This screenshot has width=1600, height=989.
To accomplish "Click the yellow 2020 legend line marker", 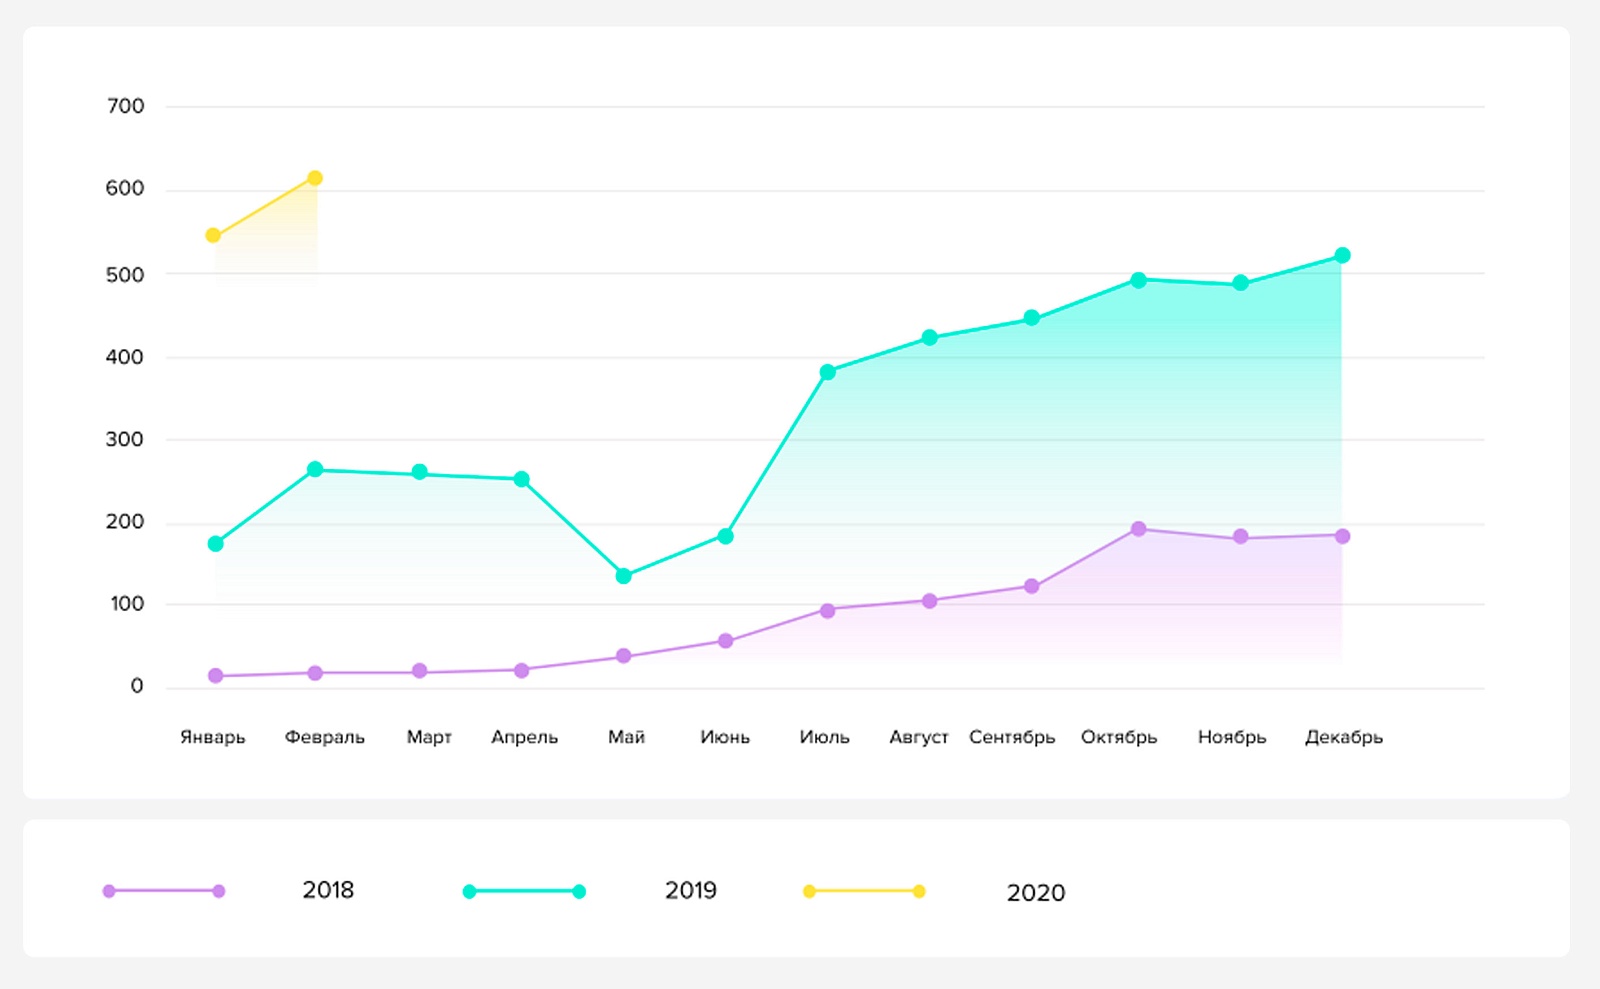I will [864, 891].
